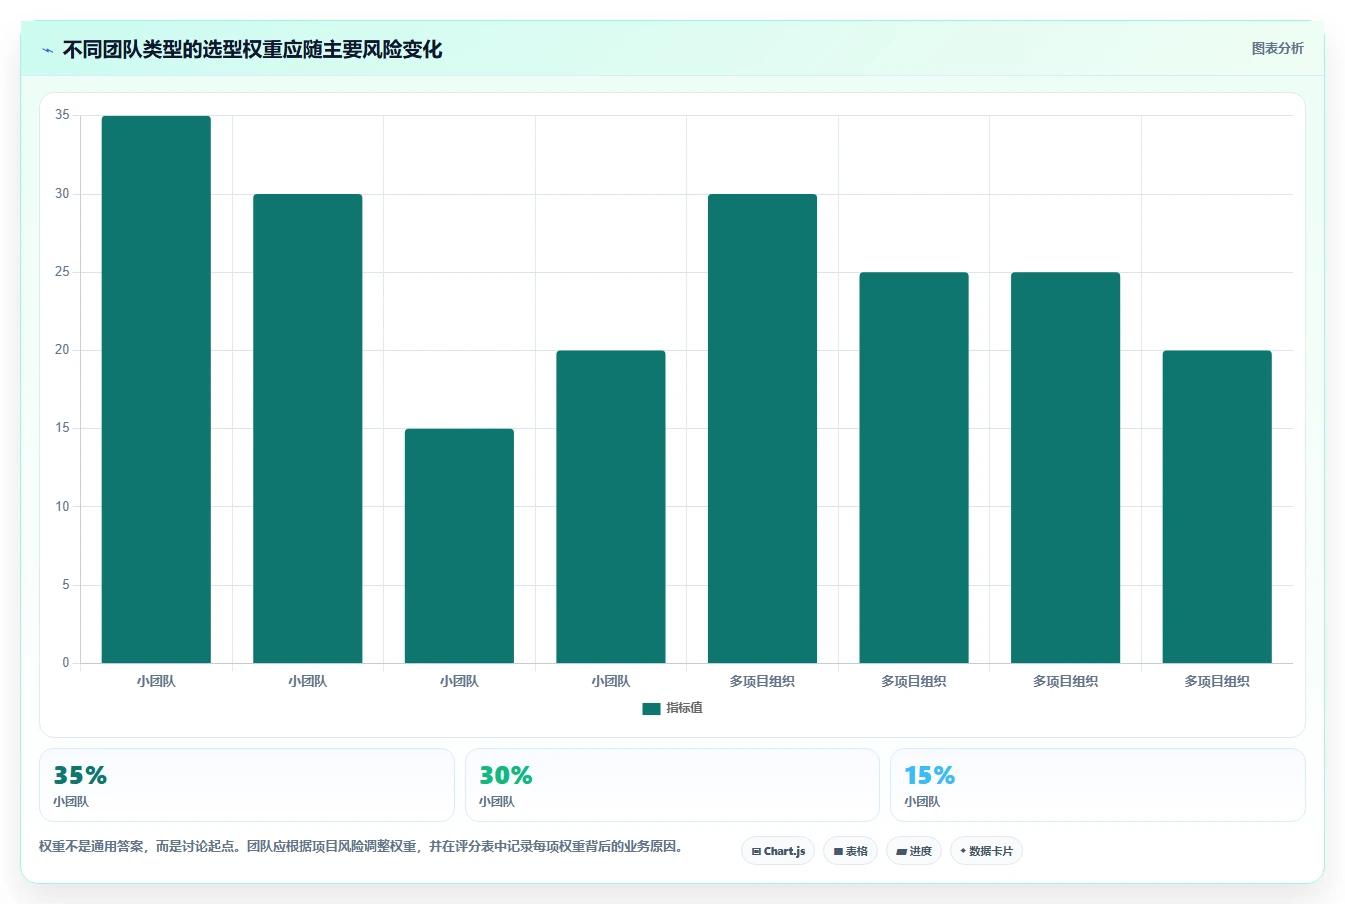Click the y-axis tick label 0

coord(66,663)
